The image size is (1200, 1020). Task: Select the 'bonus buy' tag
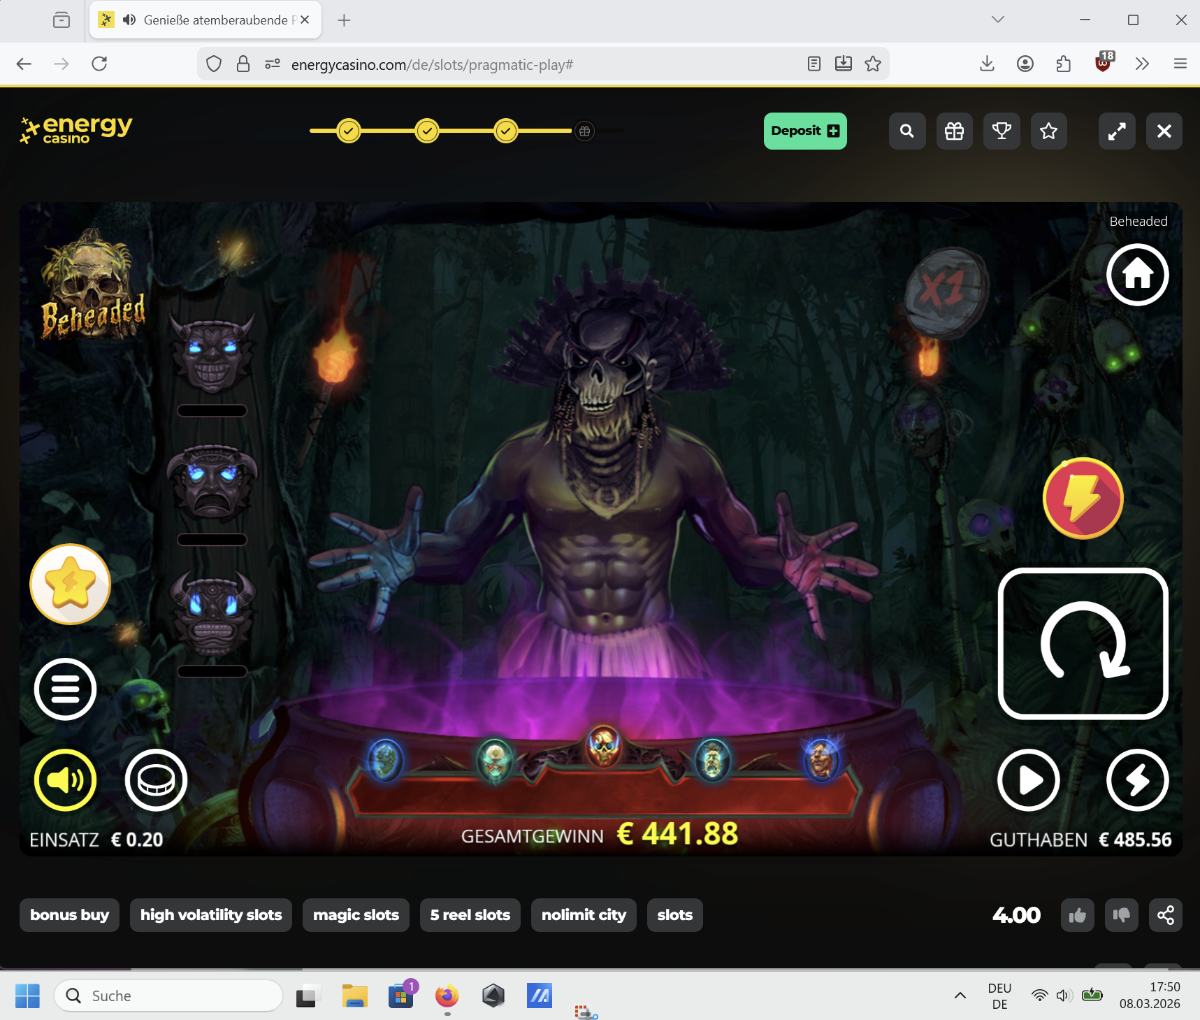(x=69, y=915)
